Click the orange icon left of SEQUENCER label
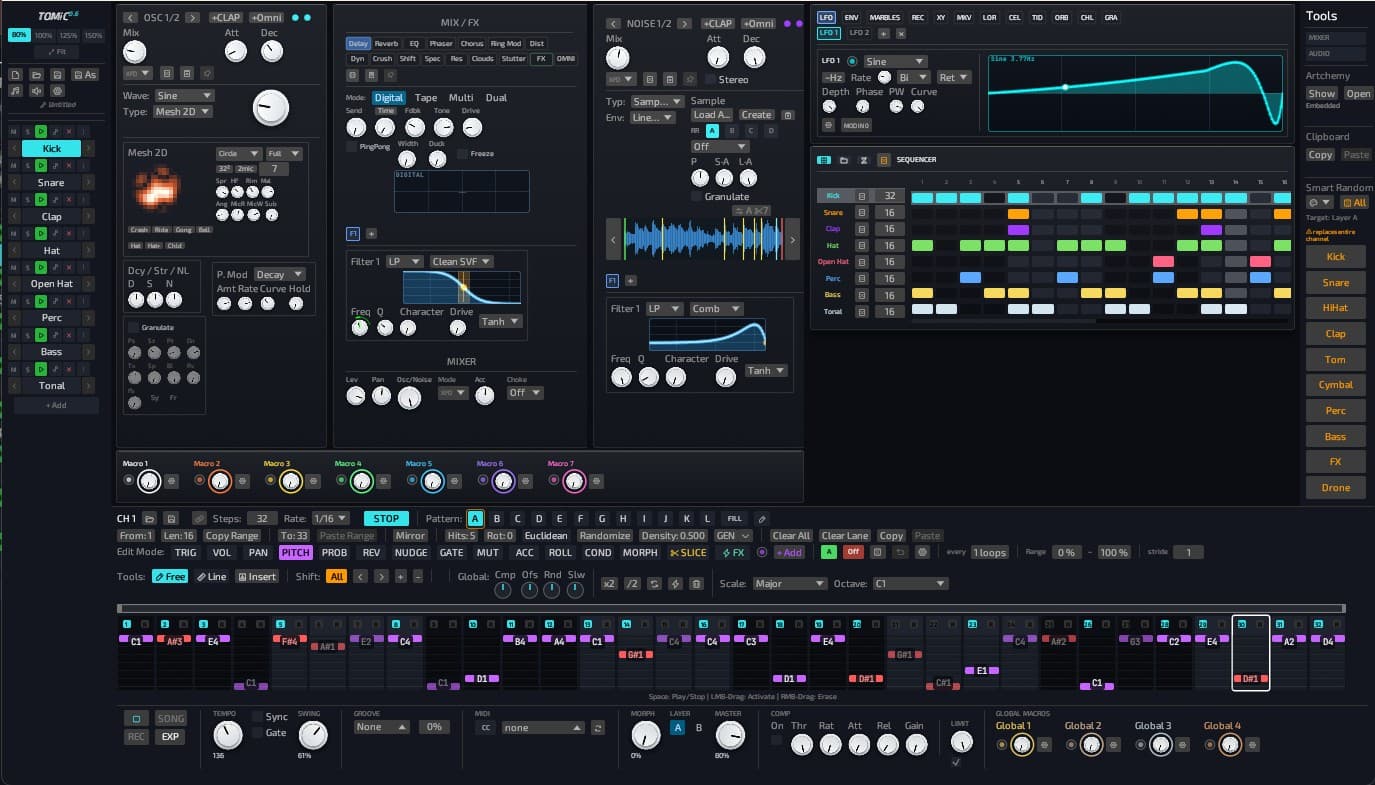The image size is (1375, 785). pyautogui.click(x=883, y=160)
